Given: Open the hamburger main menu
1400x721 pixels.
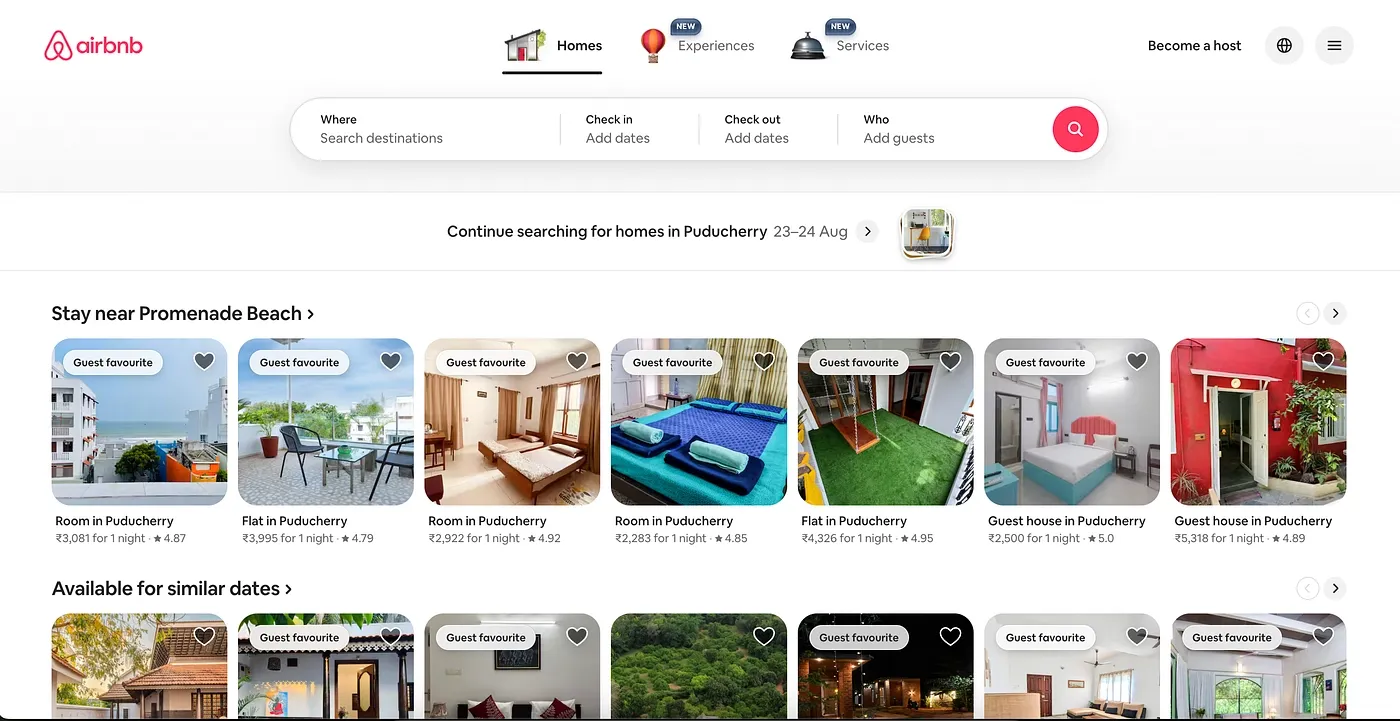Looking at the screenshot, I should [1334, 46].
